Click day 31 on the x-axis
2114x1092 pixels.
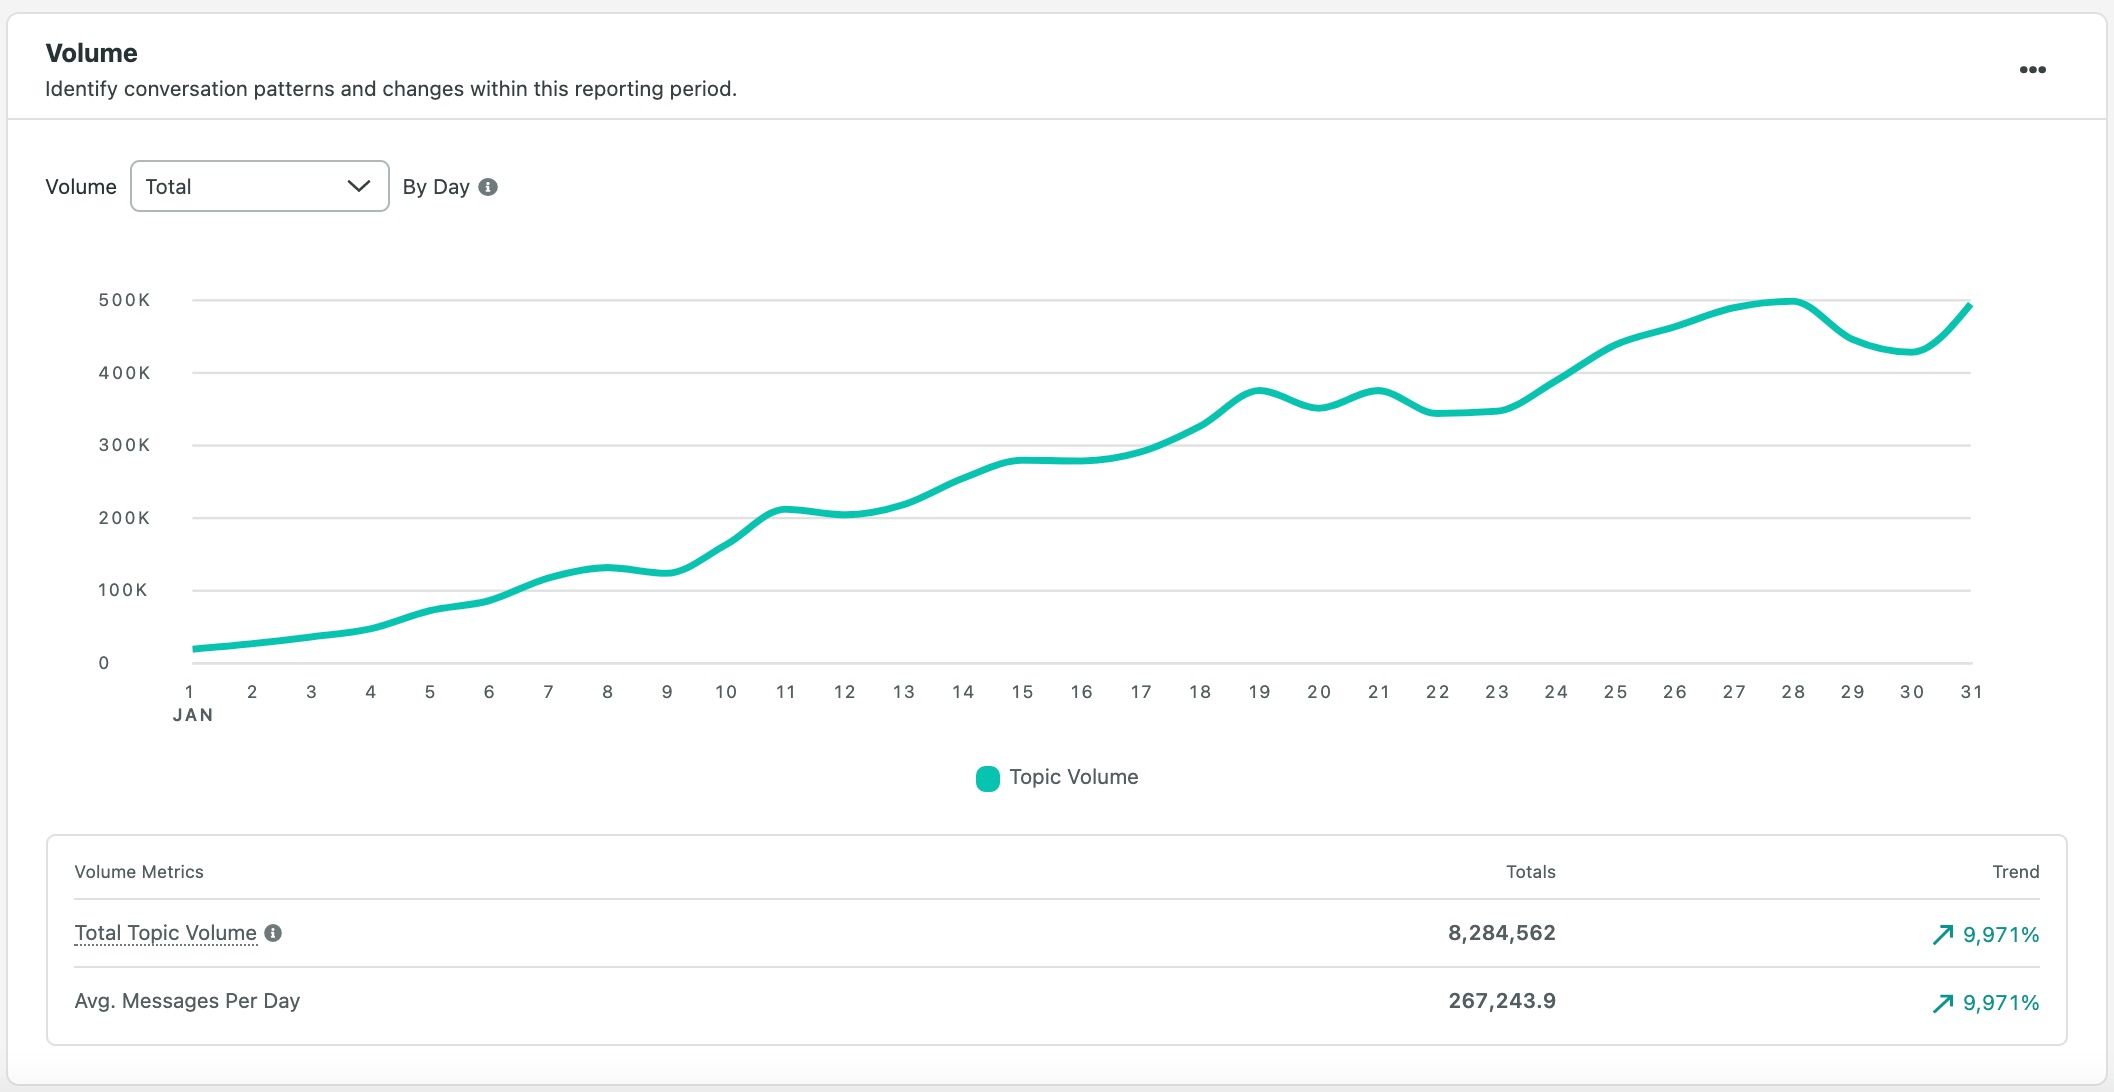pos(1971,692)
